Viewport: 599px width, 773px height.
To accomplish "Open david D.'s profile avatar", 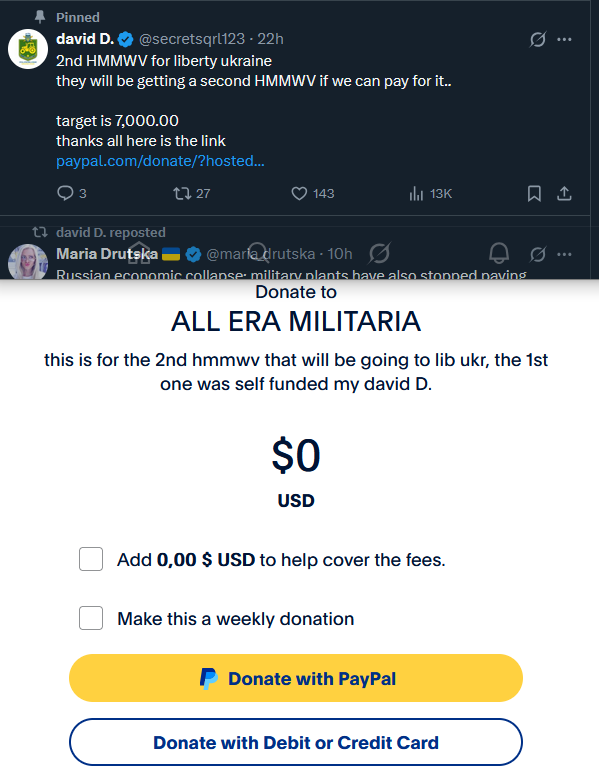I will 28,49.
